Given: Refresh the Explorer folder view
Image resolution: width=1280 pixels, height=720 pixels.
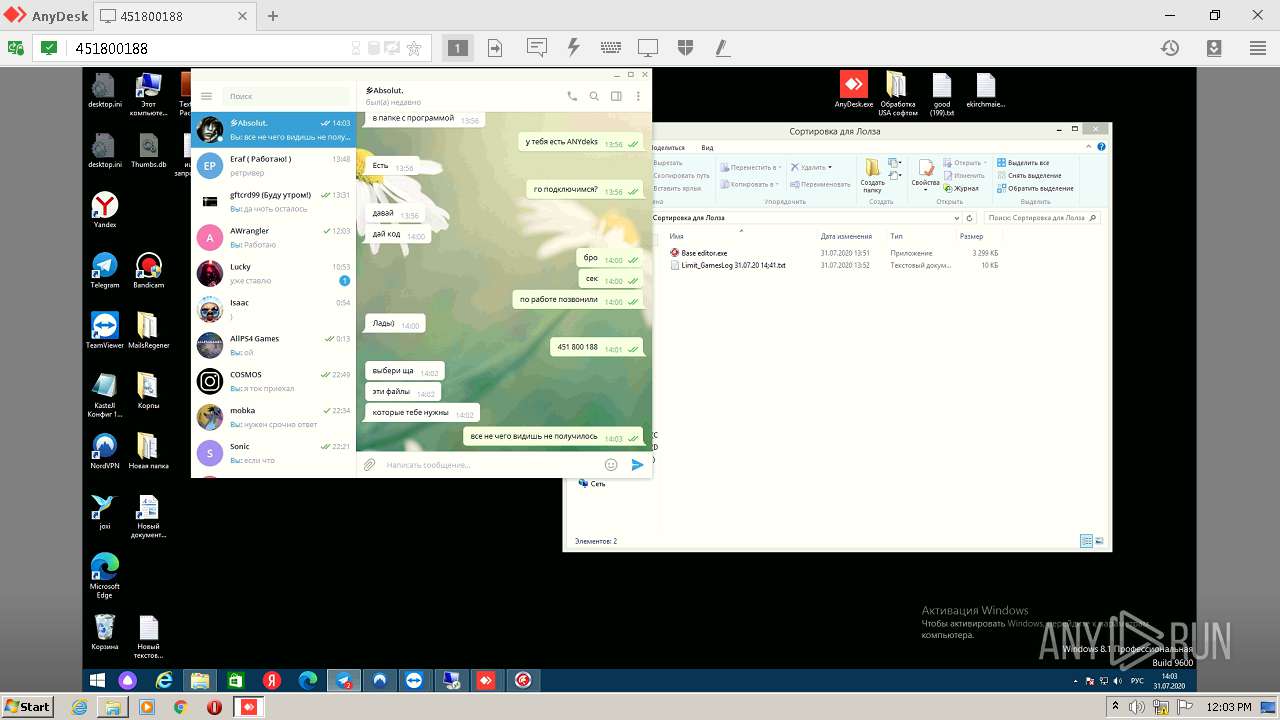Looking at the screenshot, I should [970, 217].
